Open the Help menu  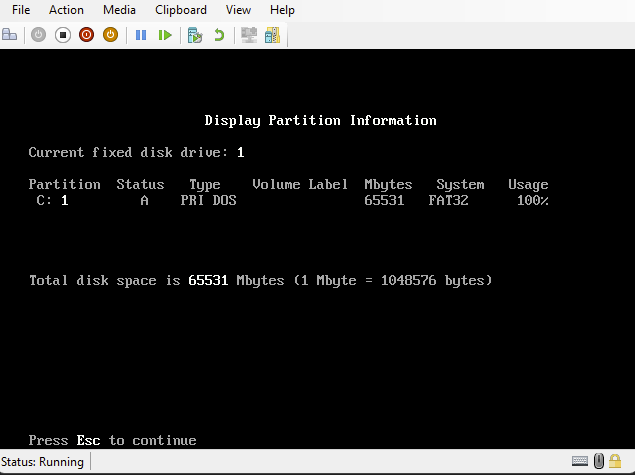(282, 10)
